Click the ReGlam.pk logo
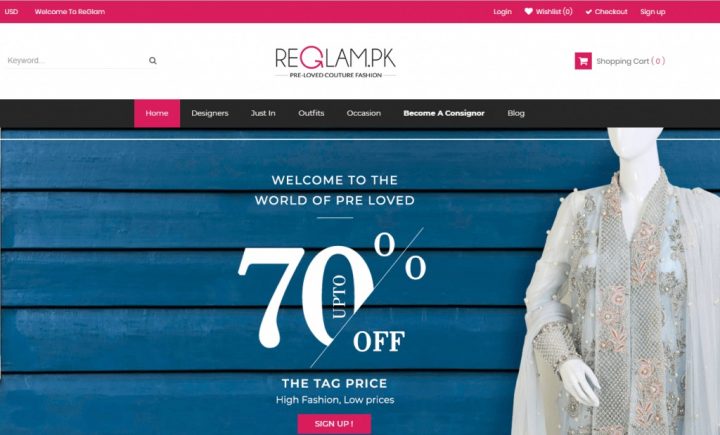 [335, 62]
